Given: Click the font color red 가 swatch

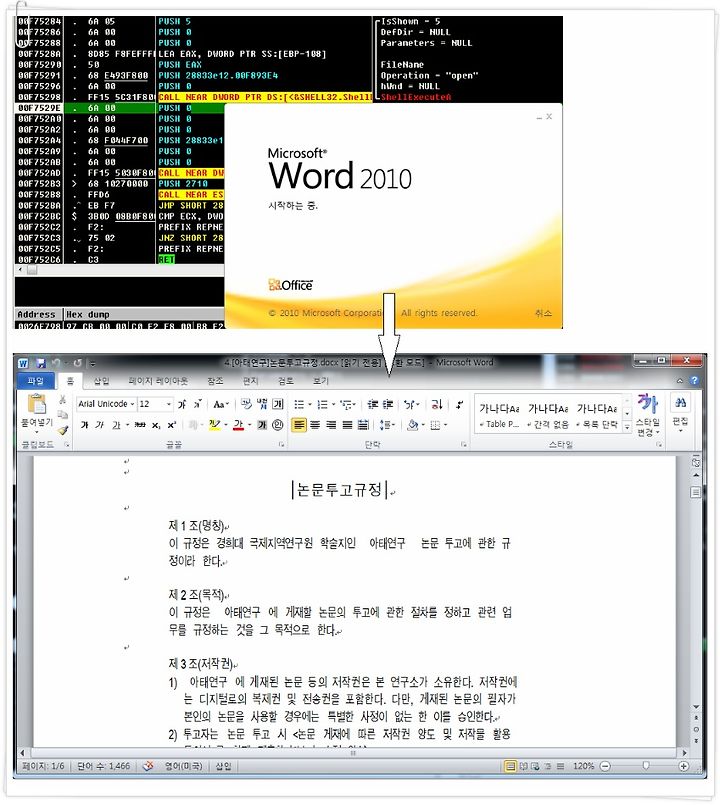Looking at the screenshot, I should (238, 425).
